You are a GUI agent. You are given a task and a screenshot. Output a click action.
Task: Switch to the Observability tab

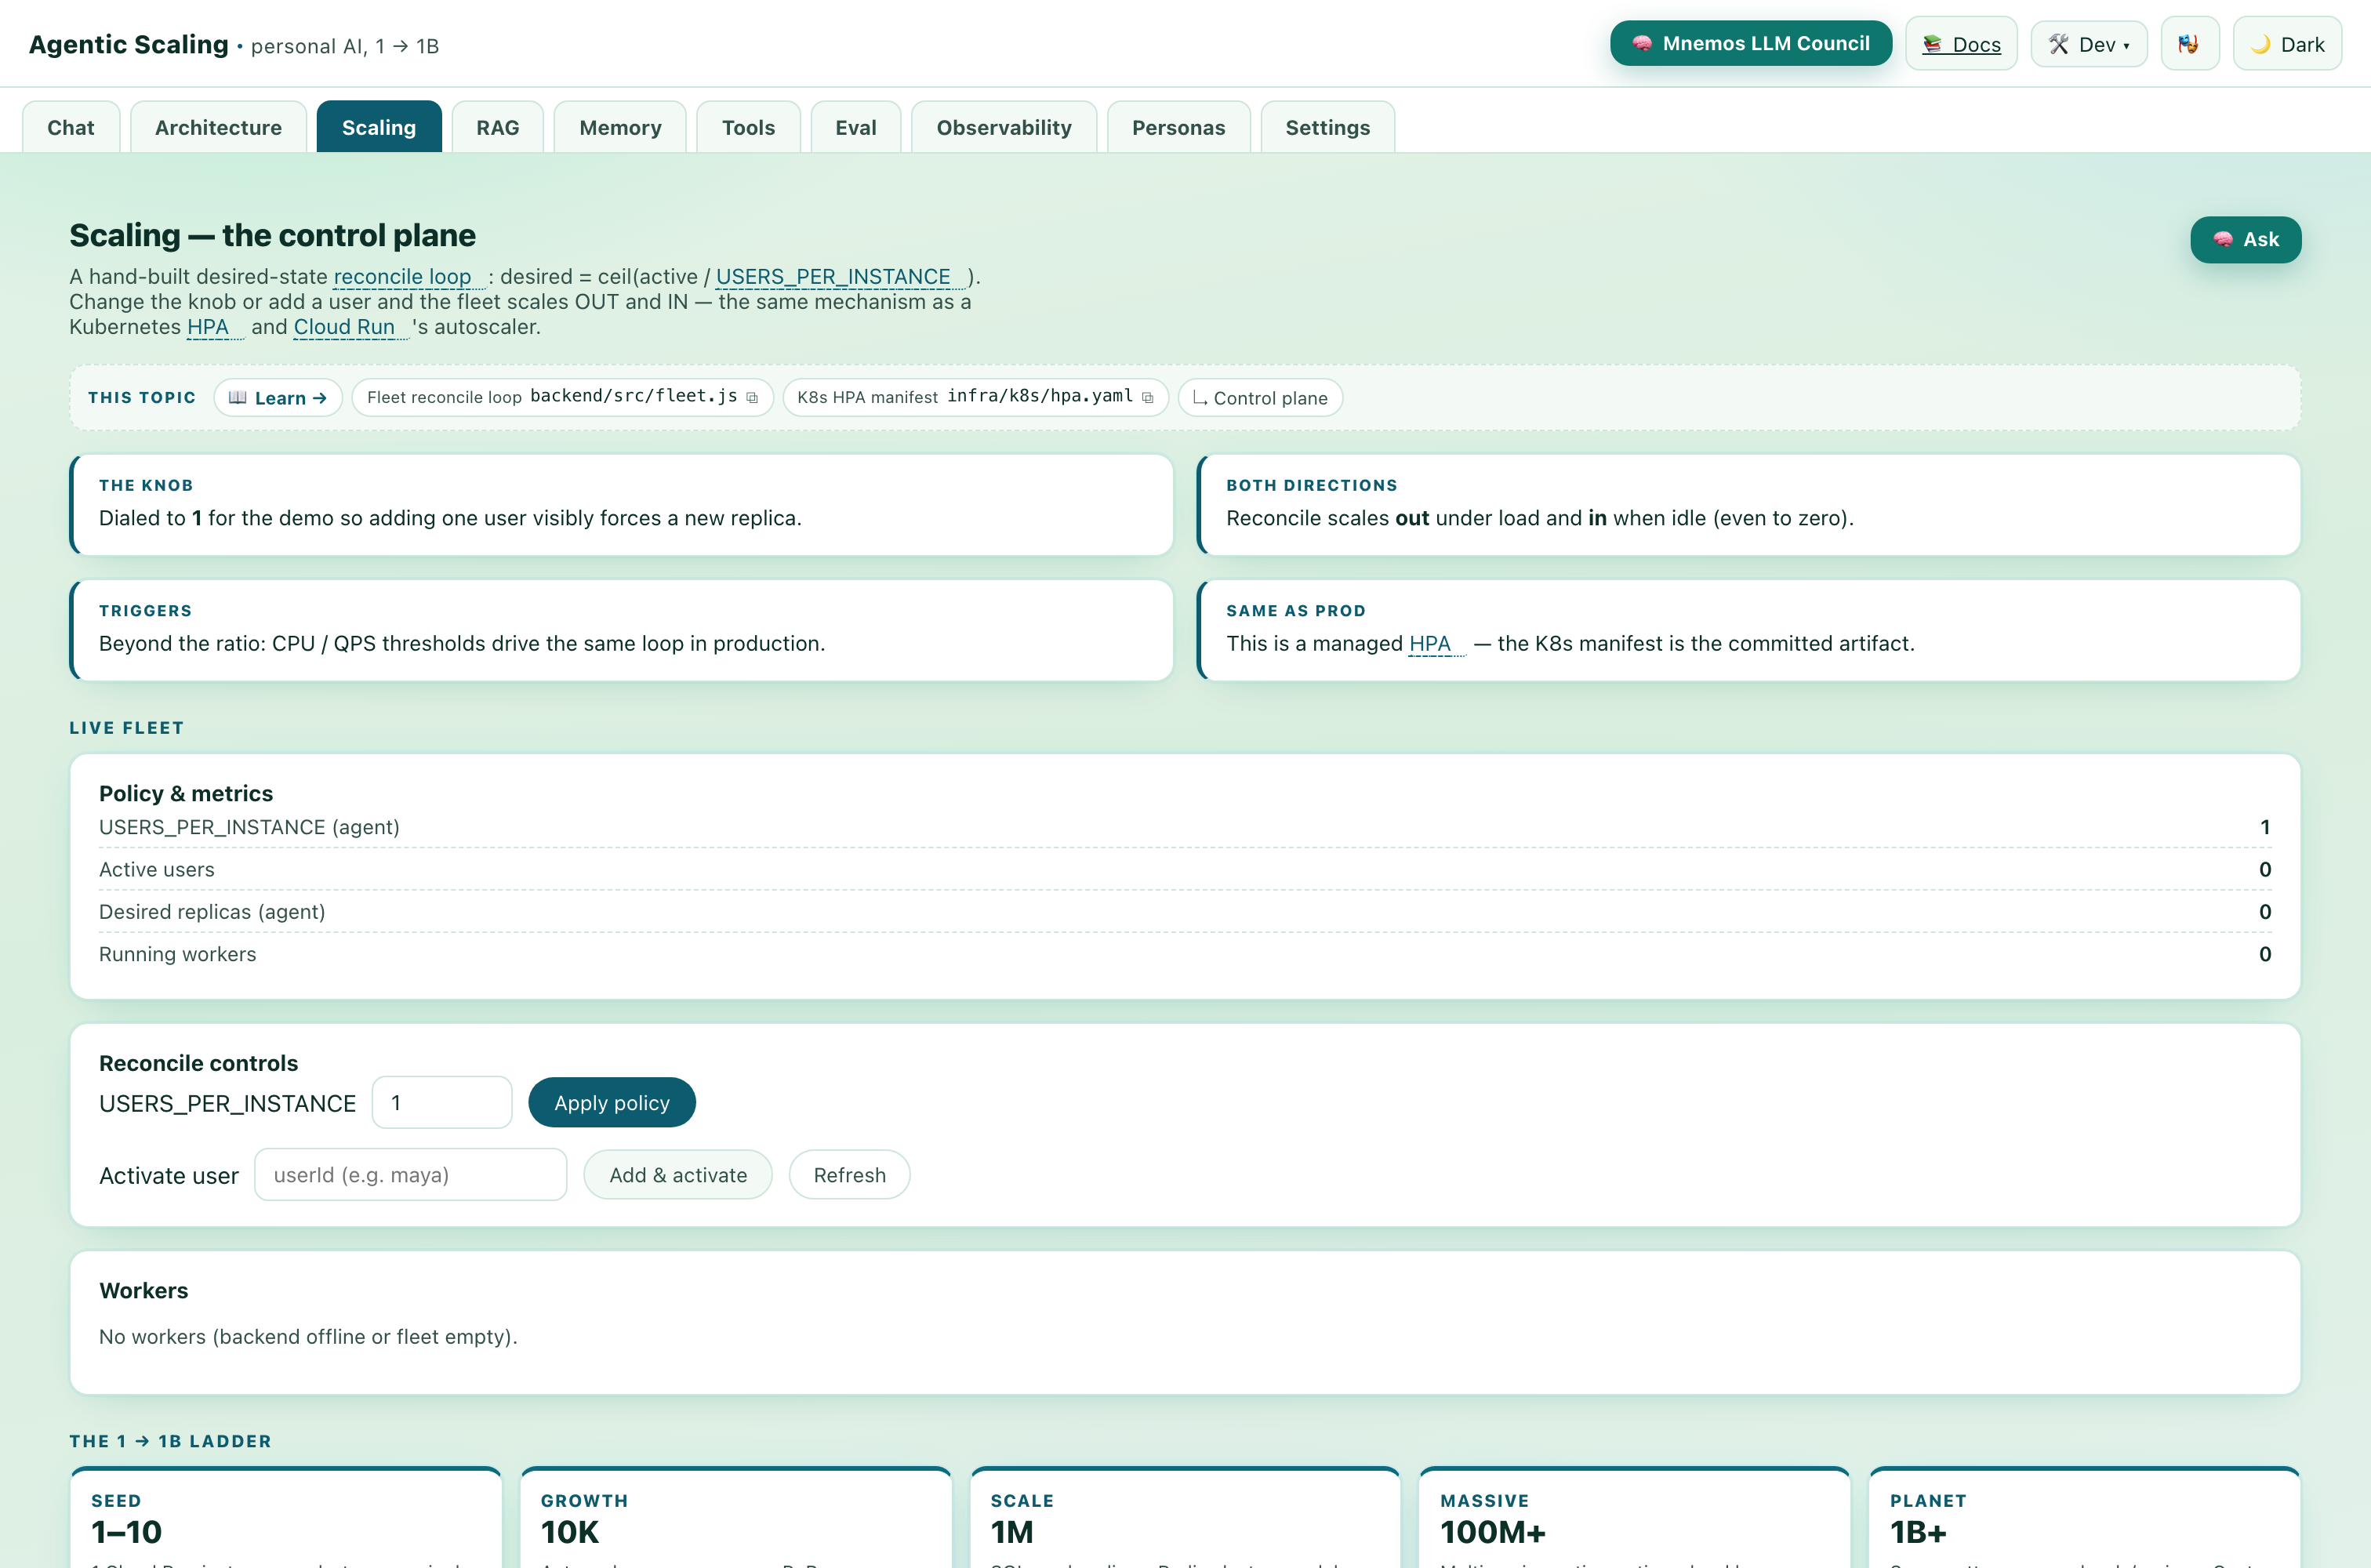click(x=1004, y=127)
